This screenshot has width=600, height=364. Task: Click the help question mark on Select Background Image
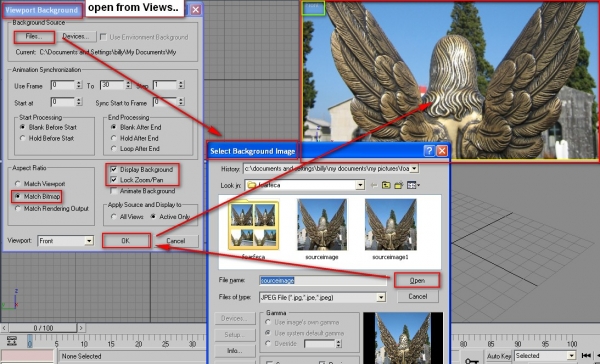coord(429,151)
